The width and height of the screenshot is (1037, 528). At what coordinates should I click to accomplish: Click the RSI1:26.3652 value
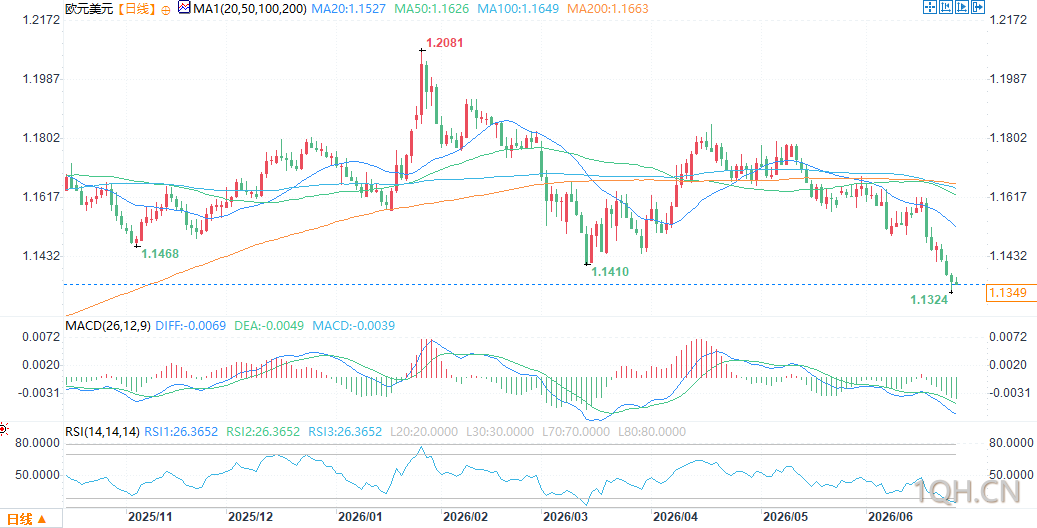pyautogui.click(x=183, y=432)
